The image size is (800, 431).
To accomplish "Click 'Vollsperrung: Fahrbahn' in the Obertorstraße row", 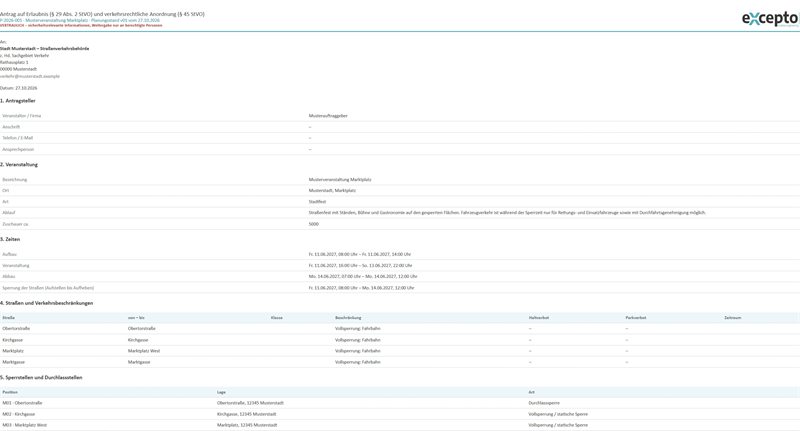I will [358, 328].
